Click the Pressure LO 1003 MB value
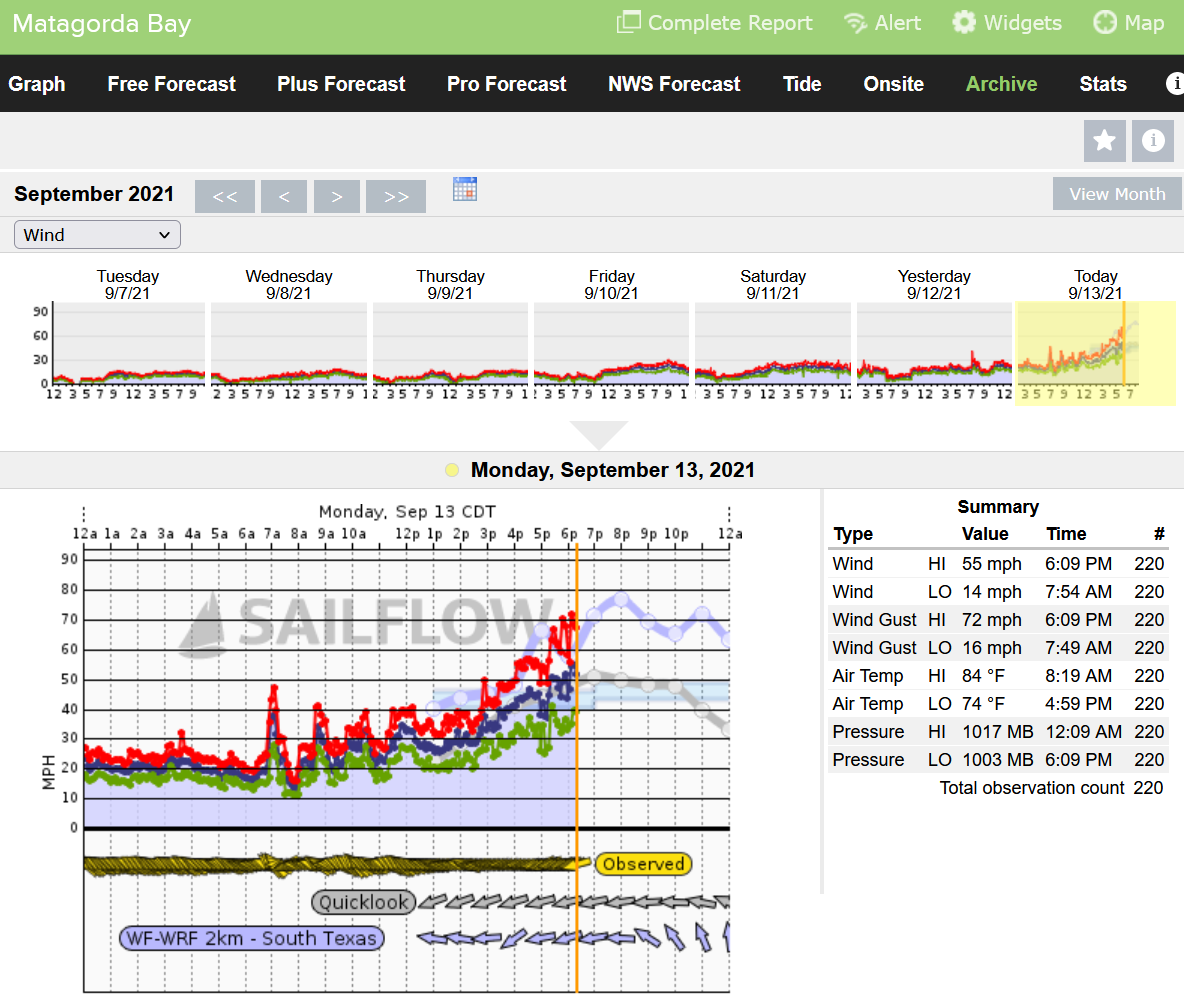Viewport: 1184px width, 1001px height. point(997,759)
